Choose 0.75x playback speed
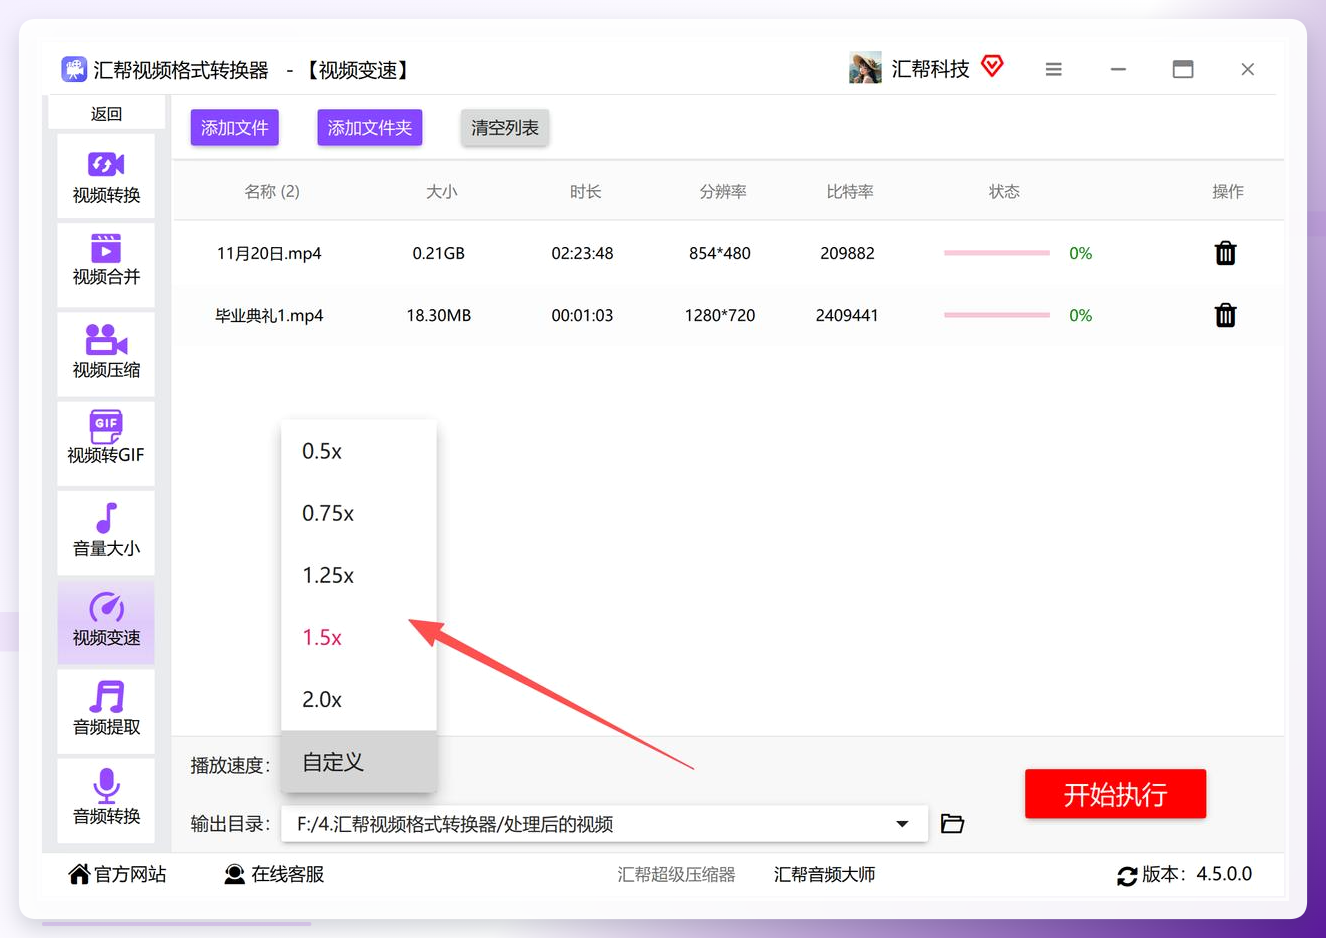 [x=359, y=513]
